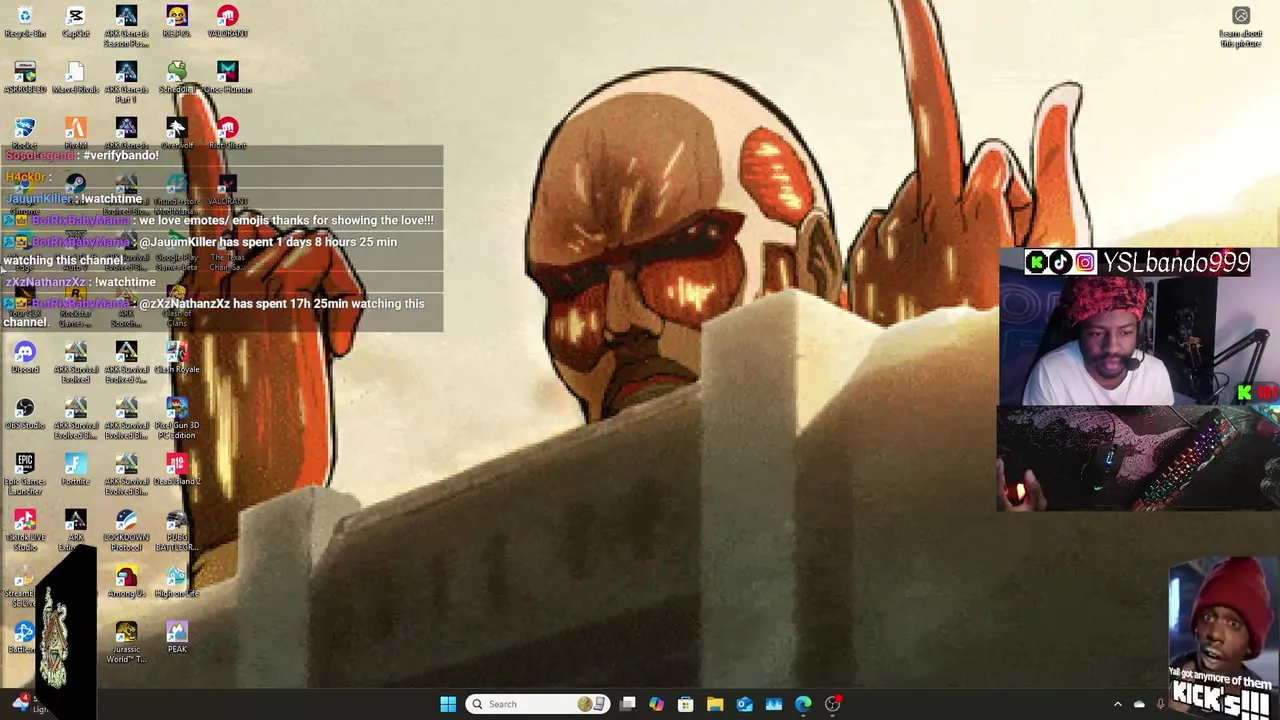This screenshot has height=720, width=1280.
Task: Select the High on Life shortcut
Action: pos(177,582)
